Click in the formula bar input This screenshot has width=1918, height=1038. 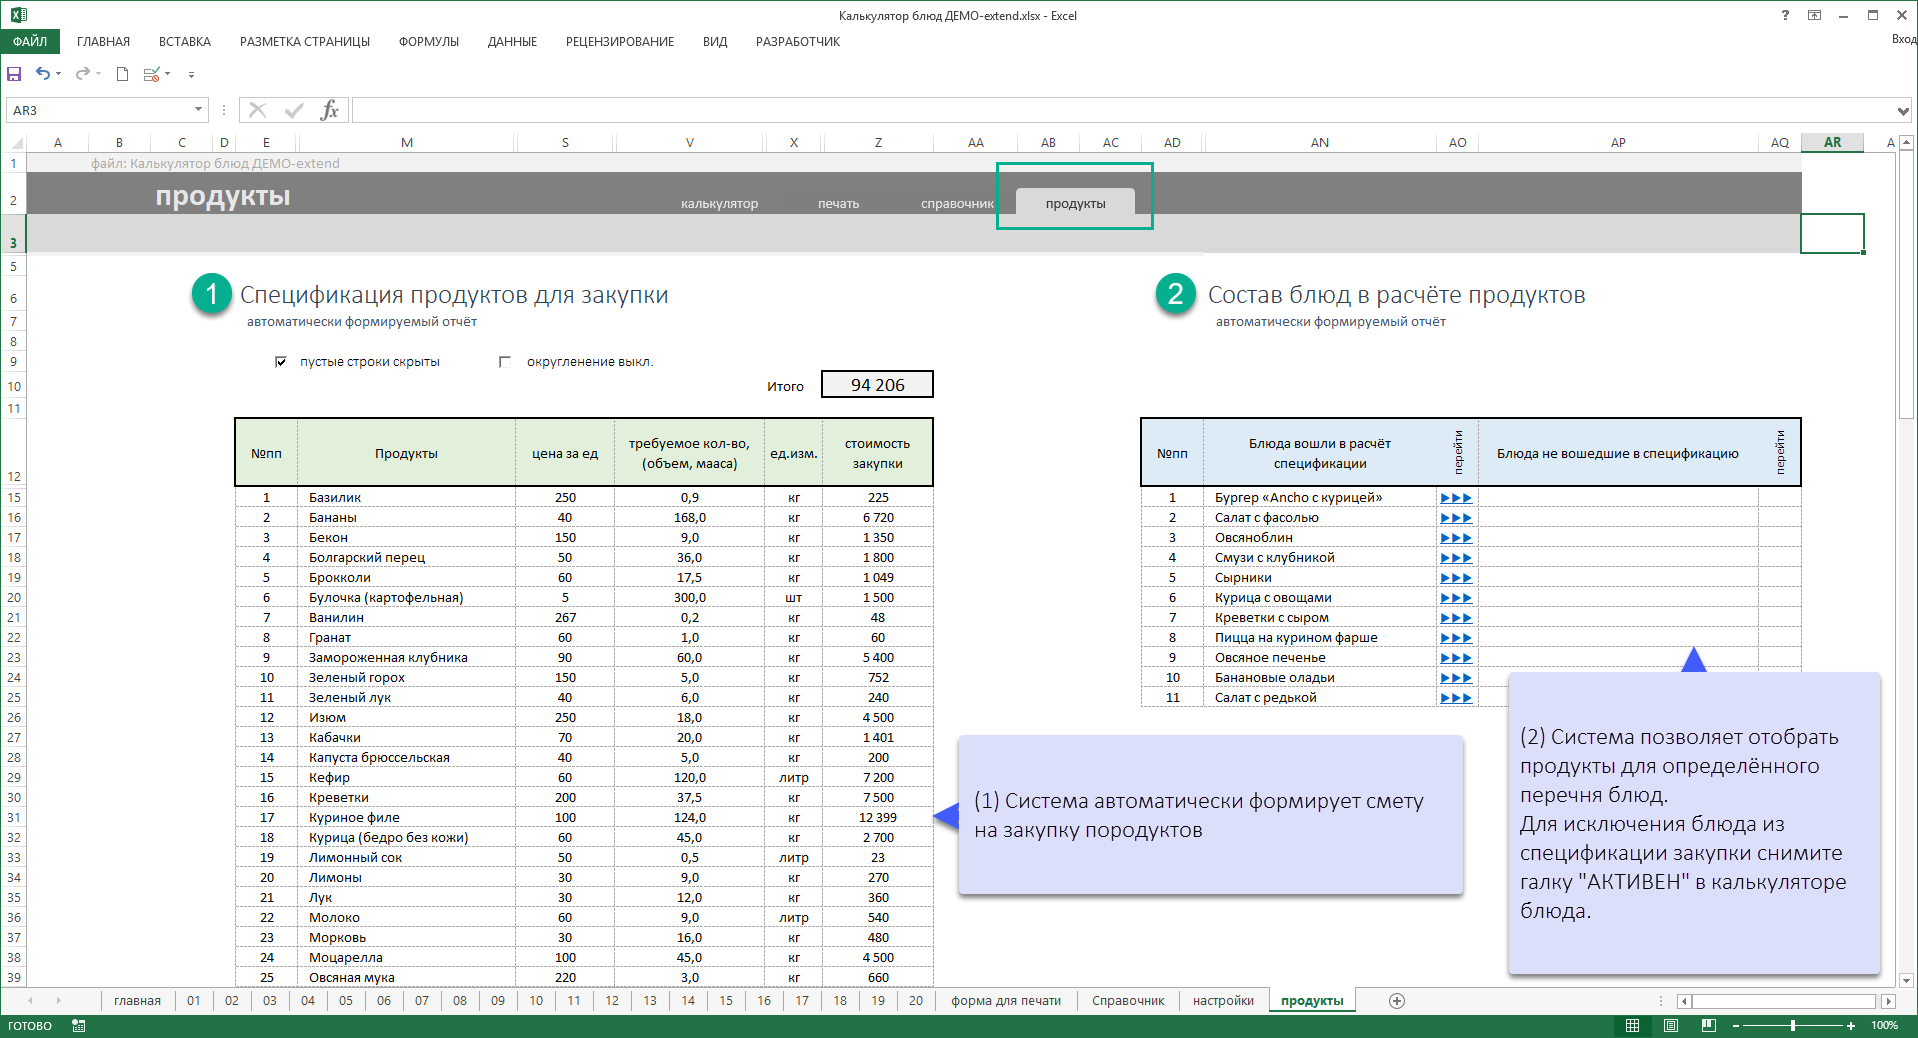(1123, 110)
